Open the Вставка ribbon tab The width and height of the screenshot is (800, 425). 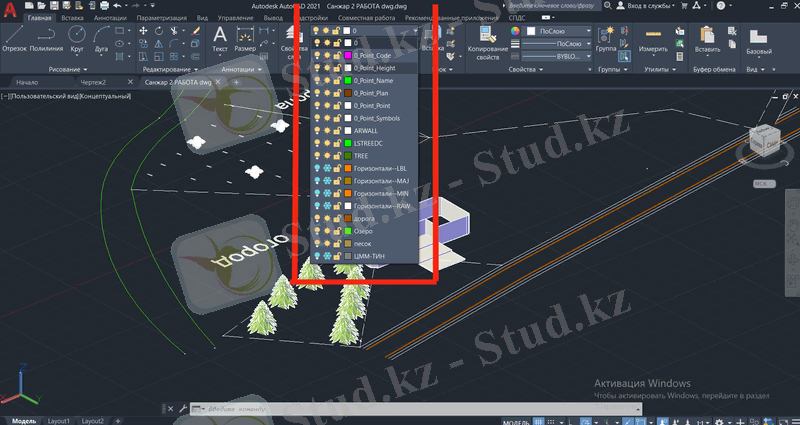coord(72,18)
